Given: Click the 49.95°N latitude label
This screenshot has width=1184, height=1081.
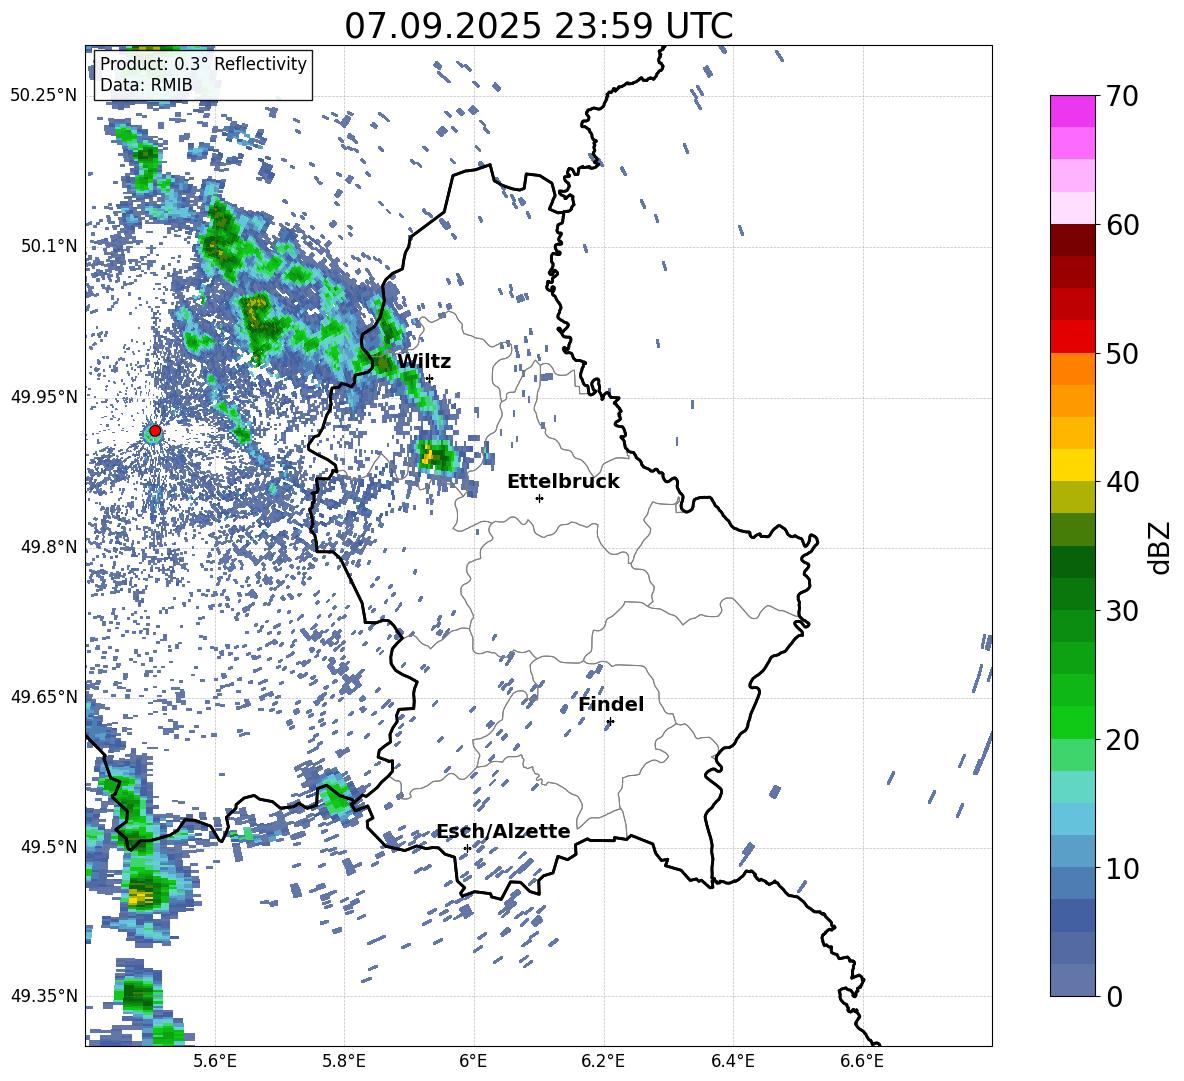Looking at the screenshot, I should pos(44,396).
